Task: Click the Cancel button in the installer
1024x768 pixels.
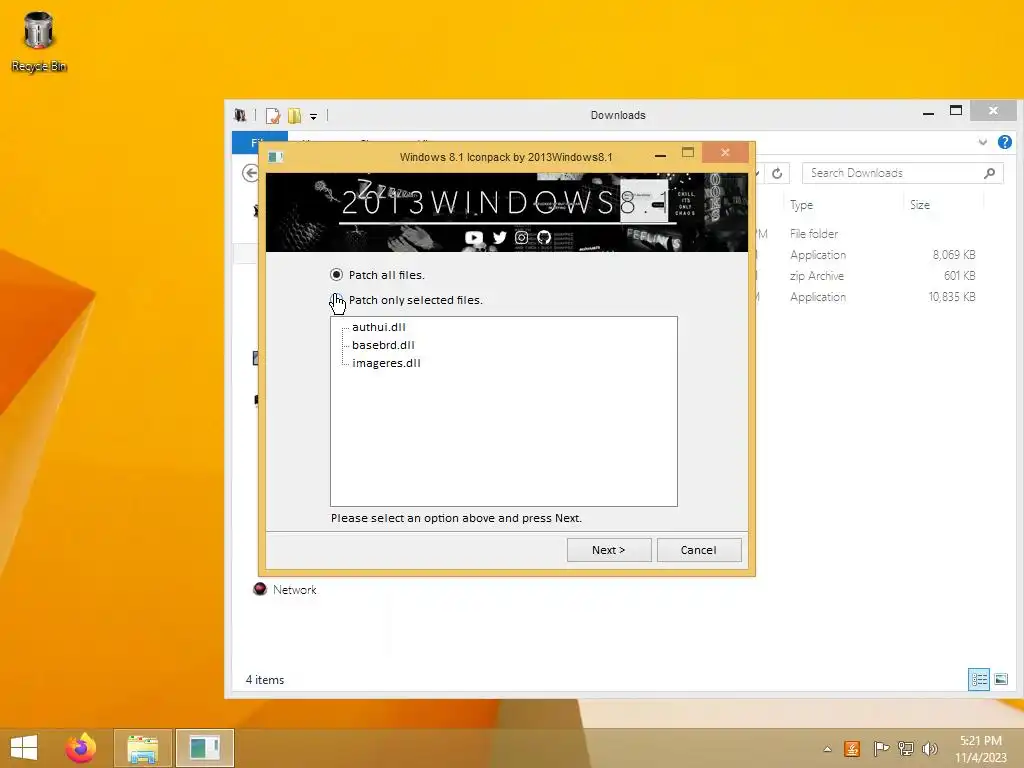Action: 699,550
